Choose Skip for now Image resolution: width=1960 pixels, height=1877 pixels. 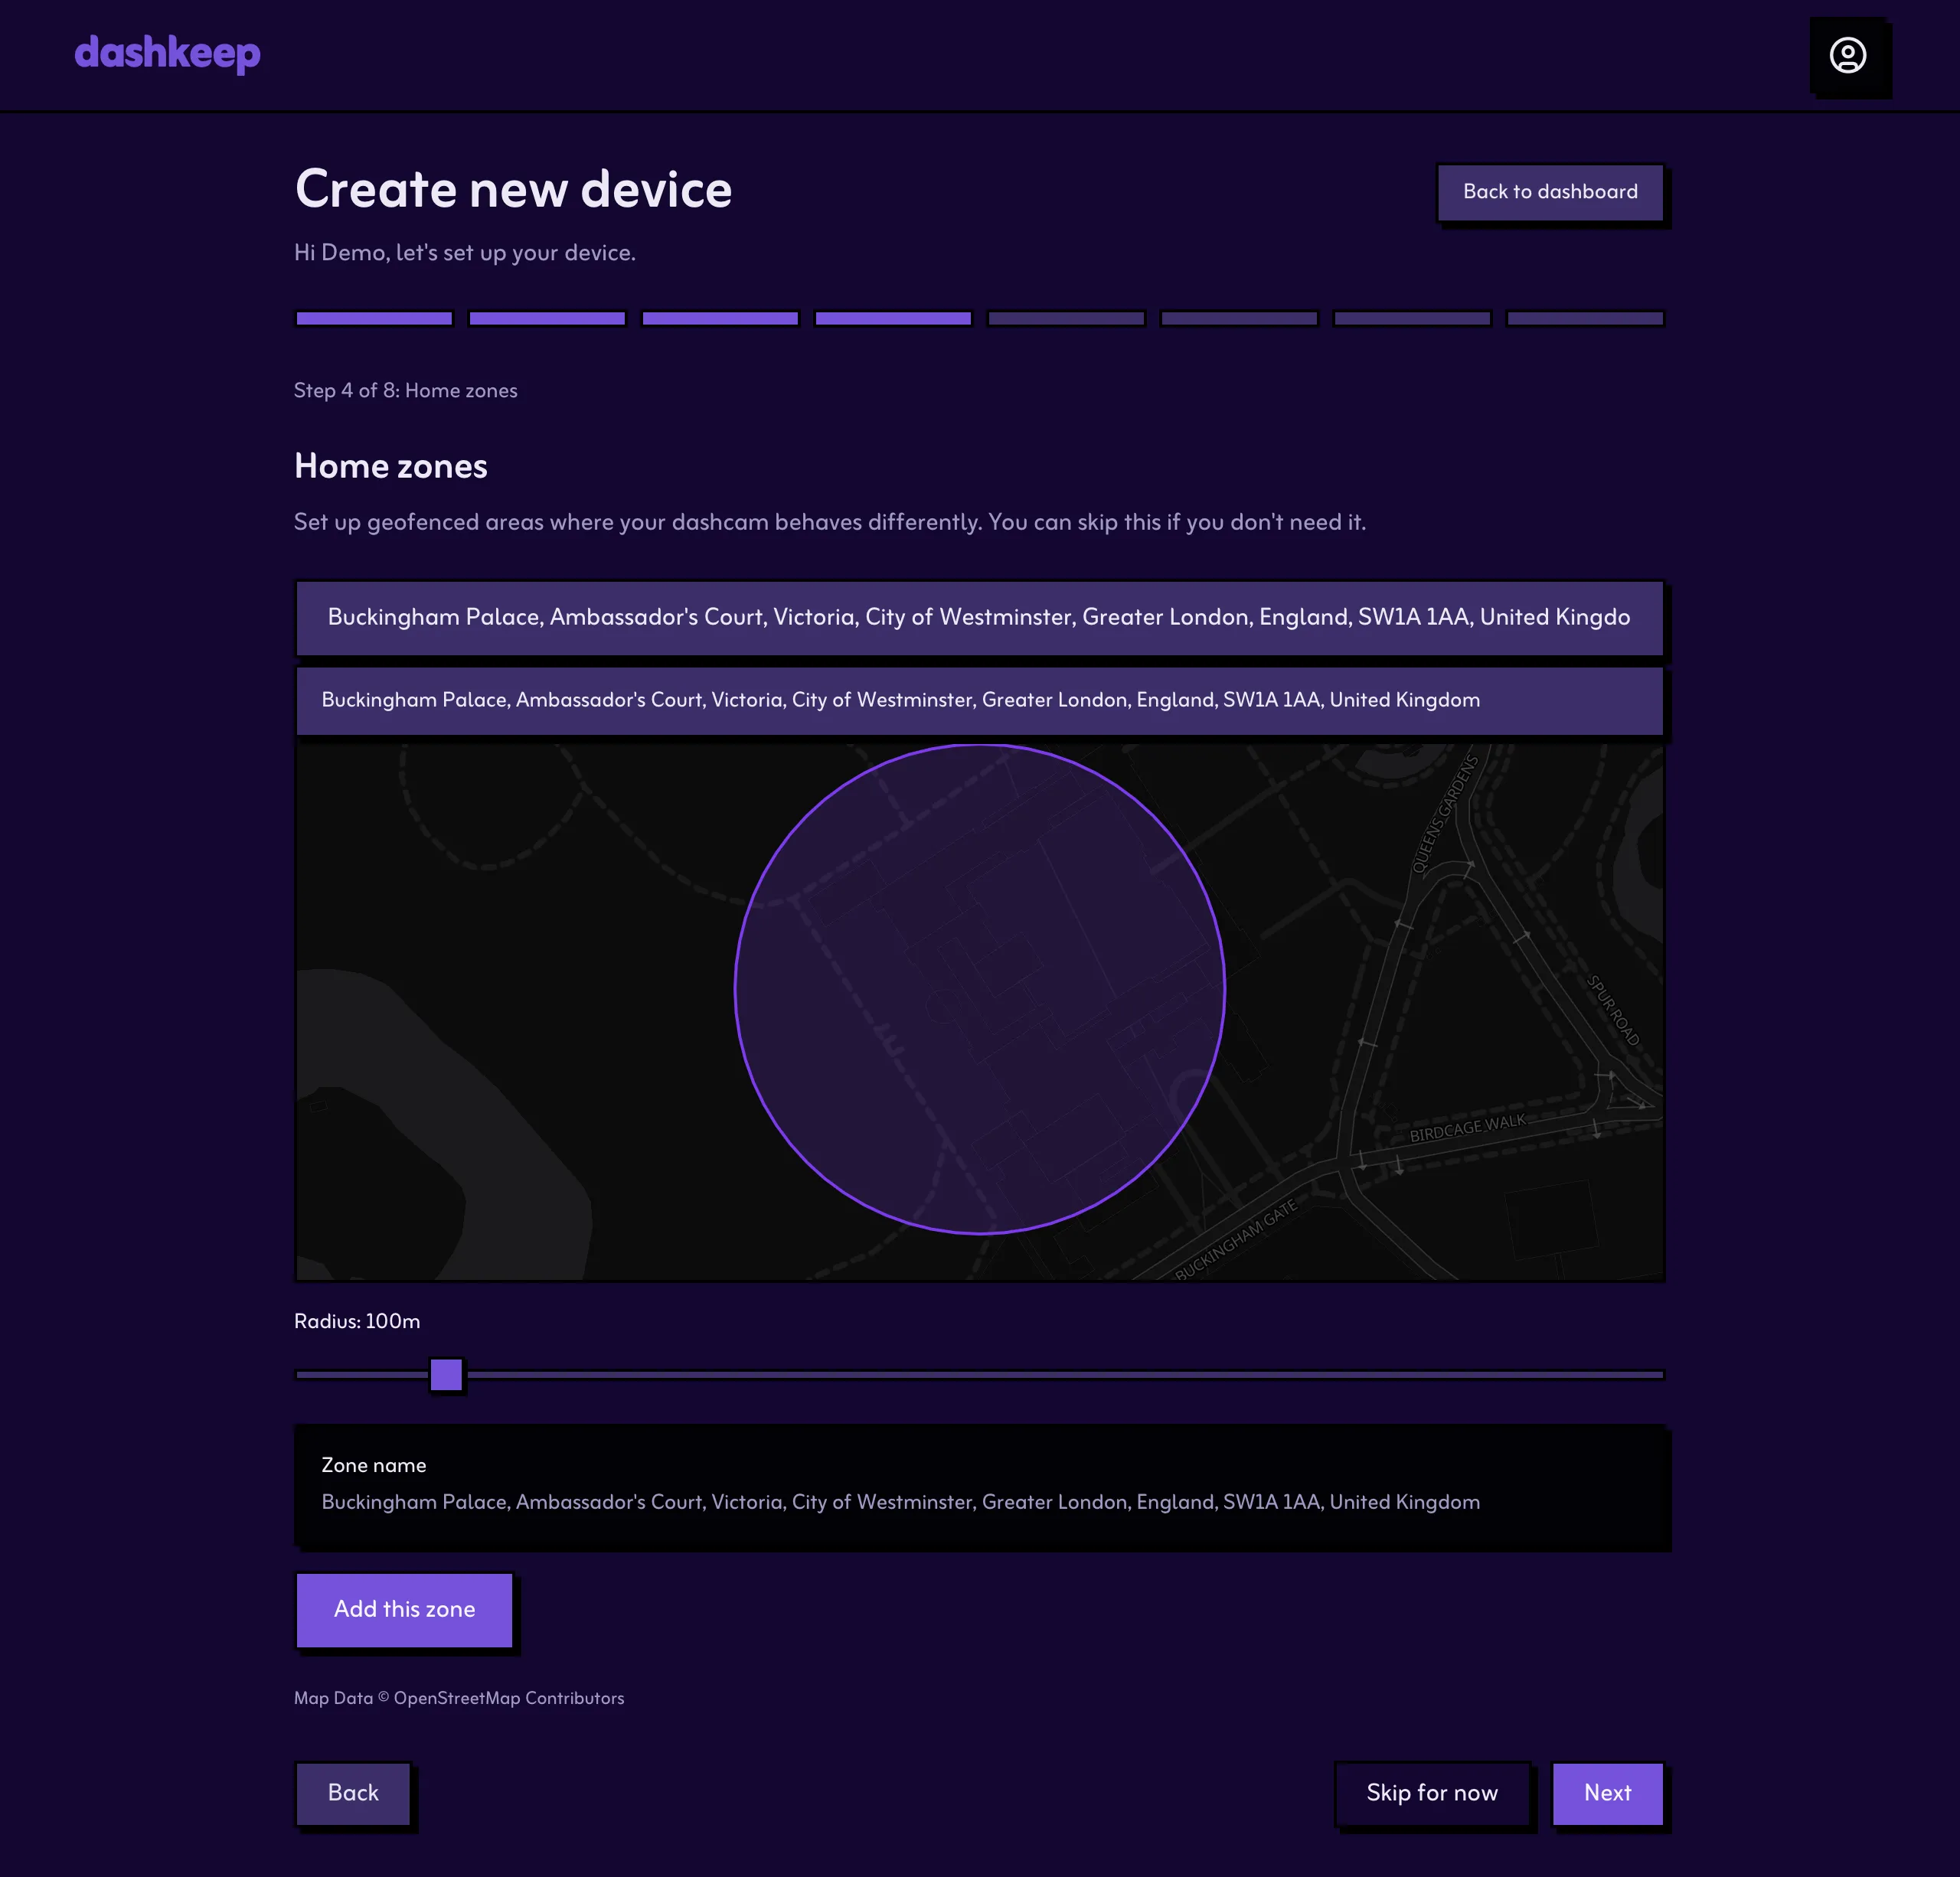tap(1432, 1793)
